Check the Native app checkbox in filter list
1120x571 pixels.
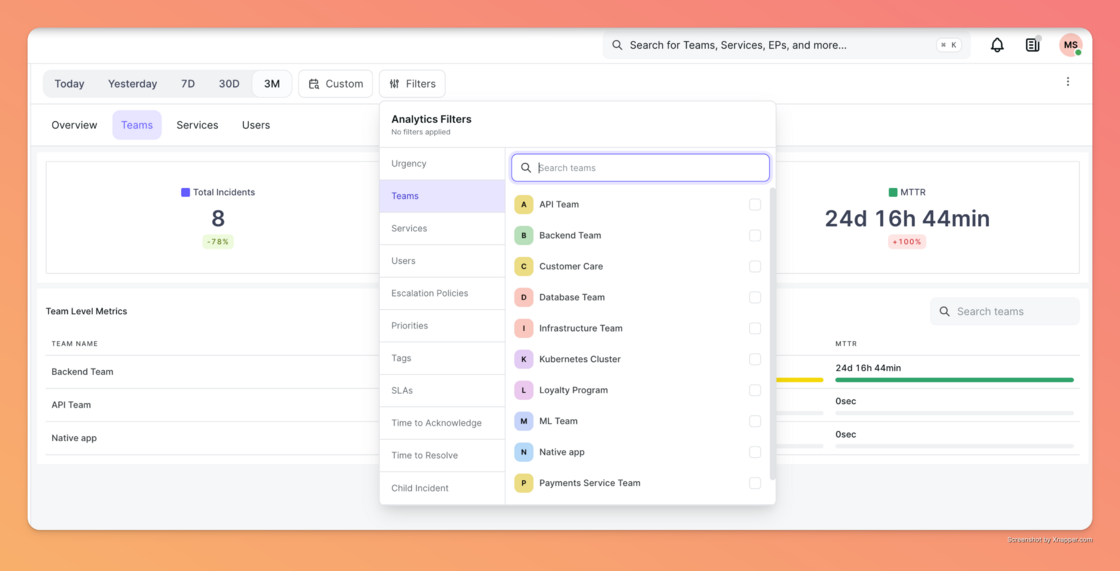[755, 452]
